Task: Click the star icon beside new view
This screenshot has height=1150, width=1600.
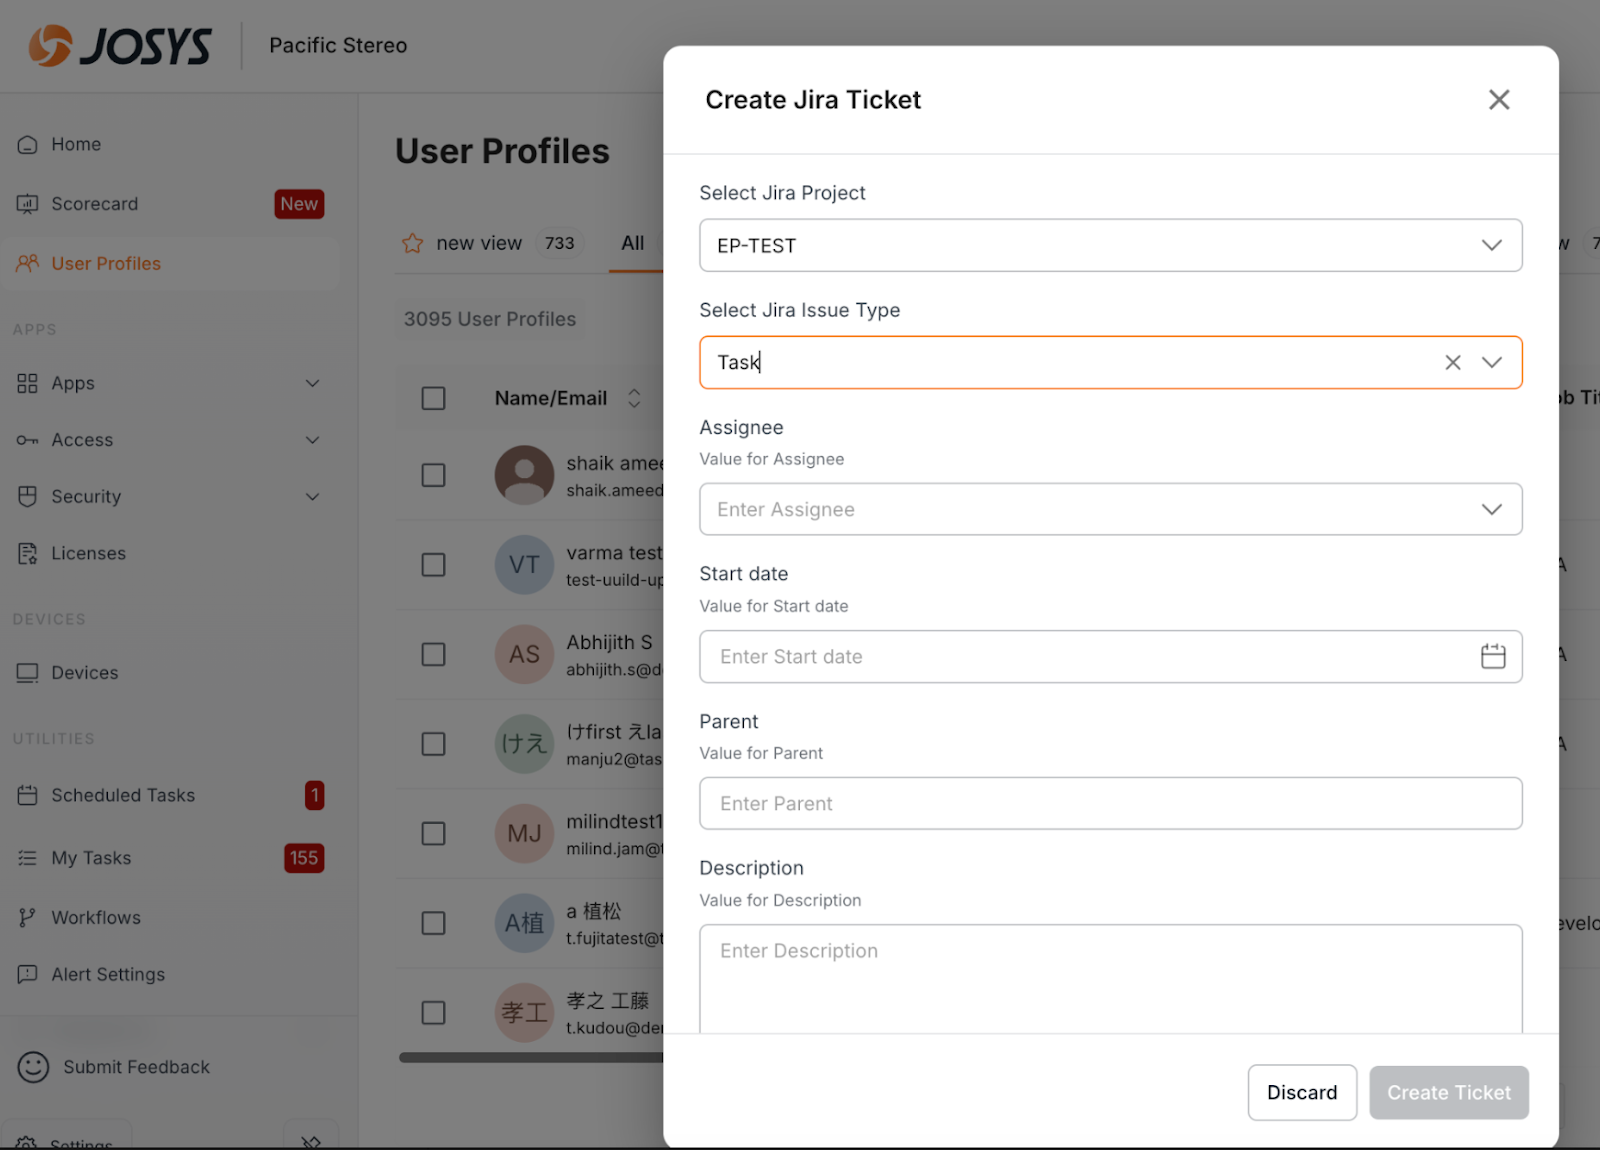Action: pos(412,243)
